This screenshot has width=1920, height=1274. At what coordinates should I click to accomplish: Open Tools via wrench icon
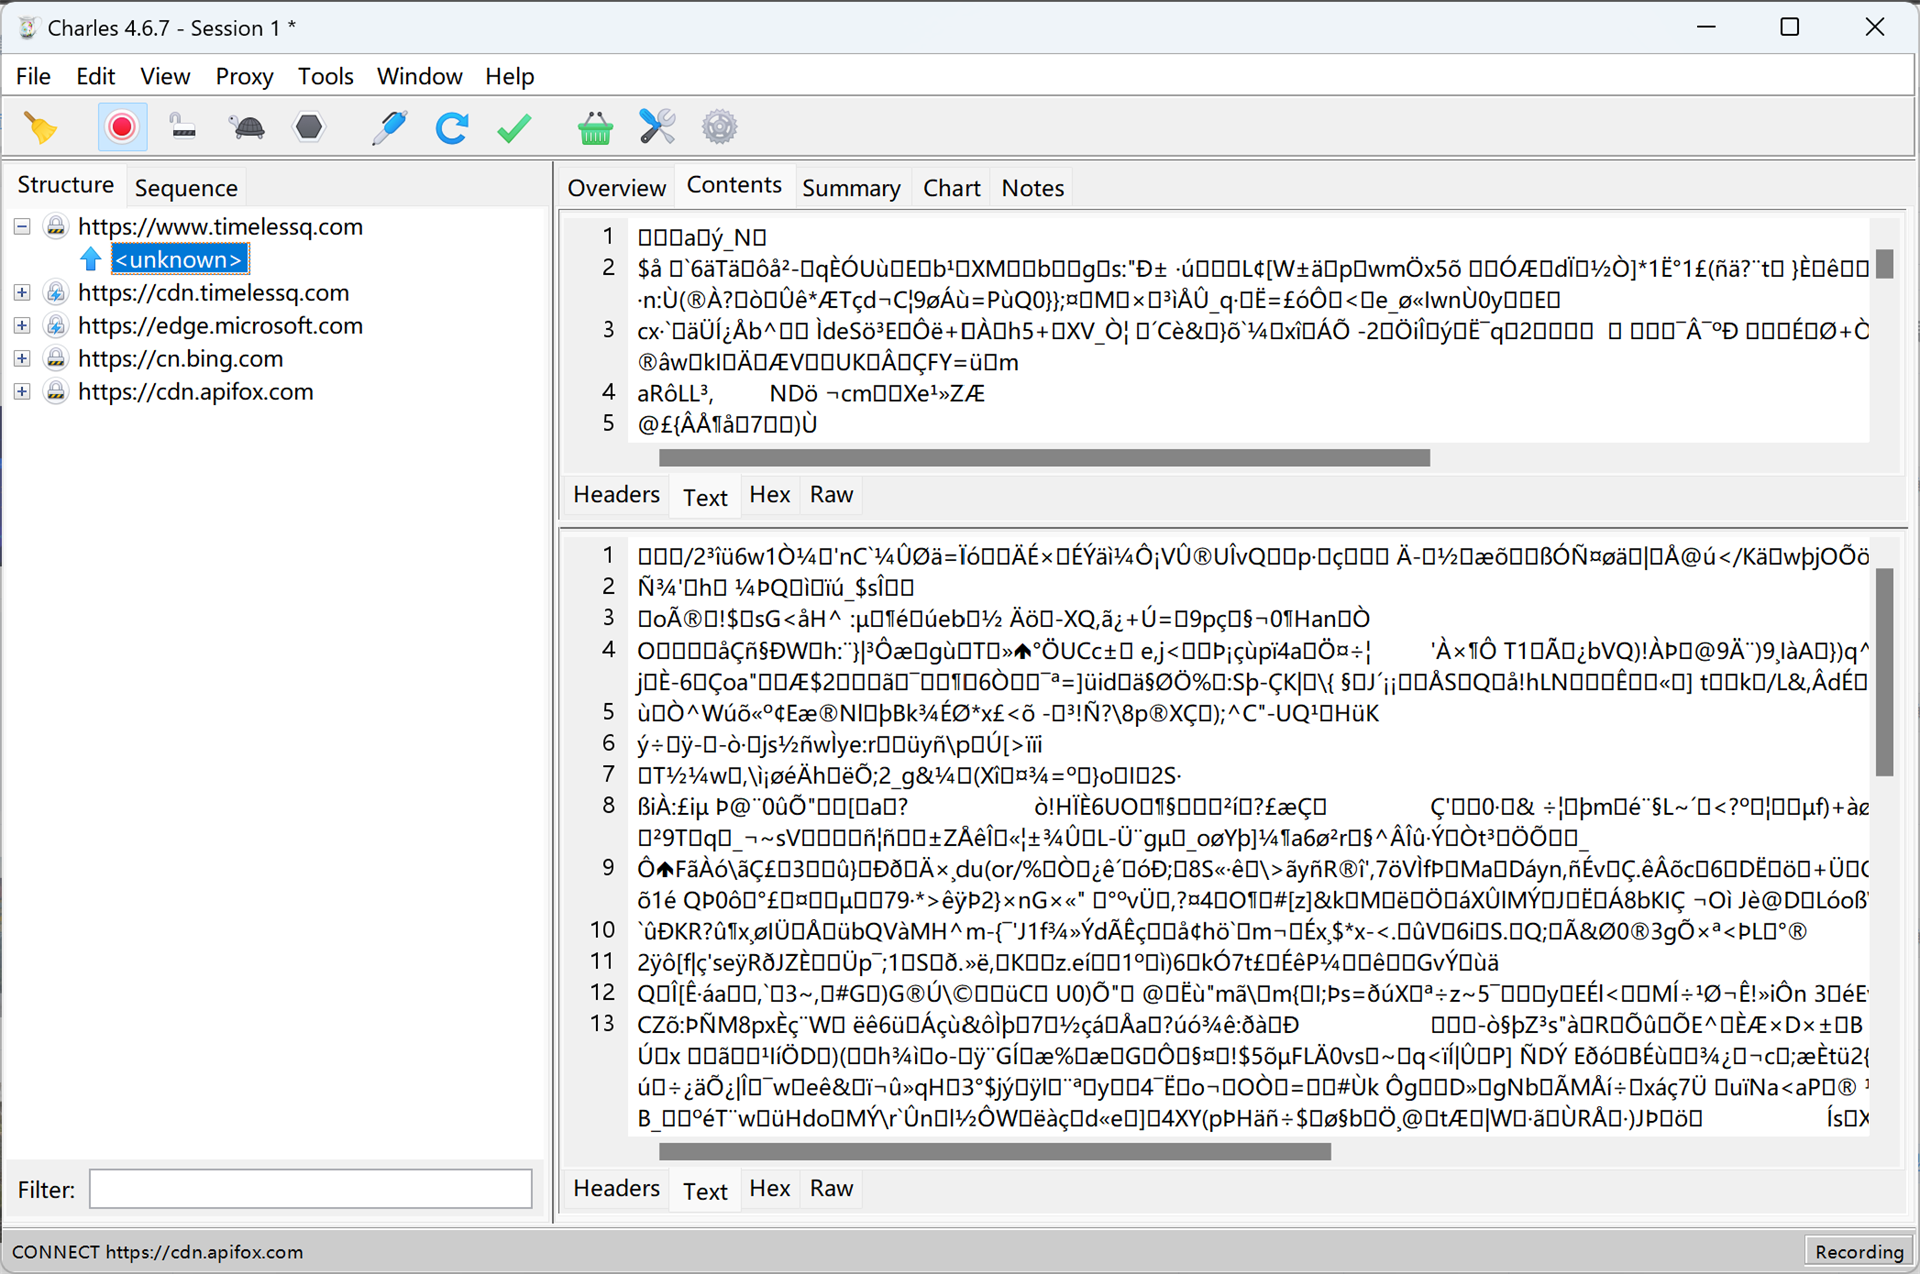(657, 128)
